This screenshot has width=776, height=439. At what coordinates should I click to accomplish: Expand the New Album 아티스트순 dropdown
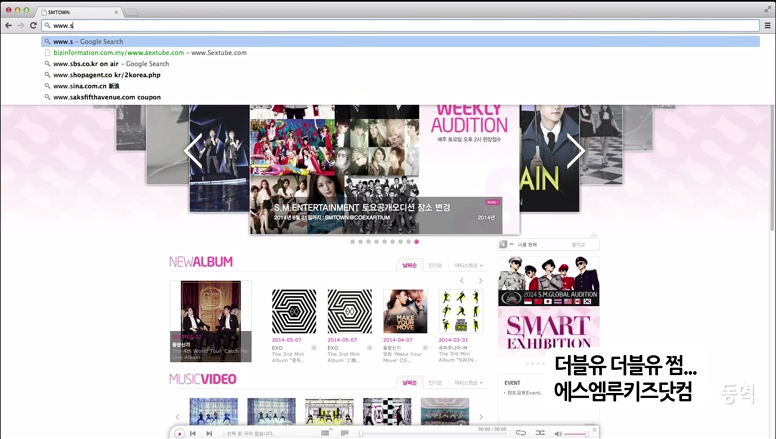[x=468, y=265]
